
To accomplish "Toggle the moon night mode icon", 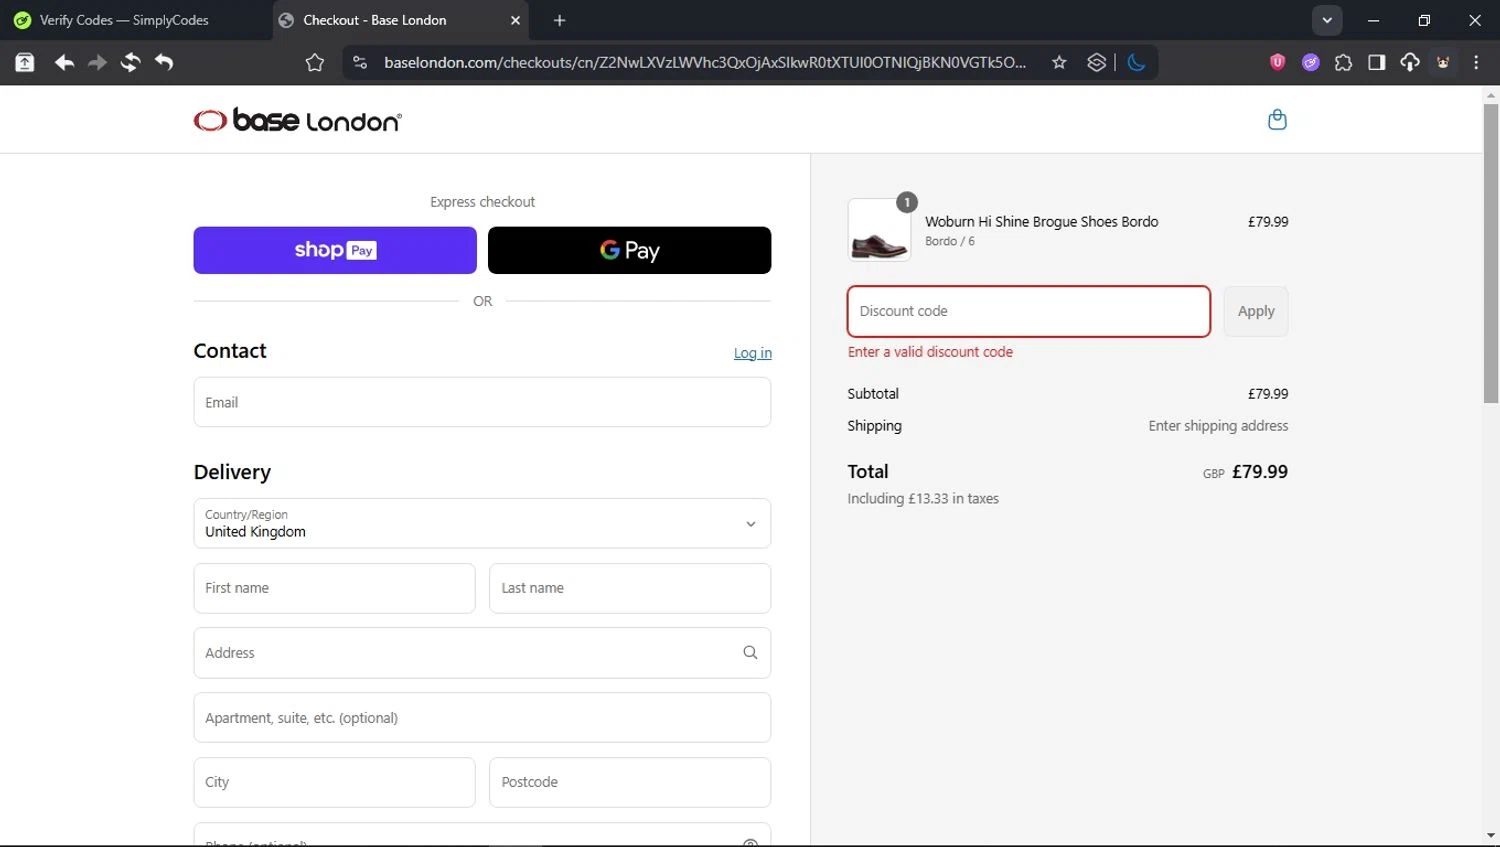I will pos(1136,62).
